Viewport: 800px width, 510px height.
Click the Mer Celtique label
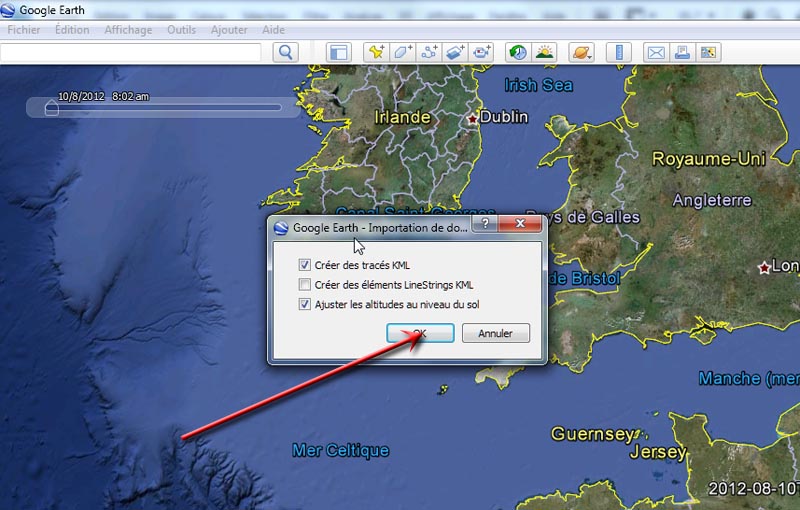pyautogui.click(x=341, y=450)
